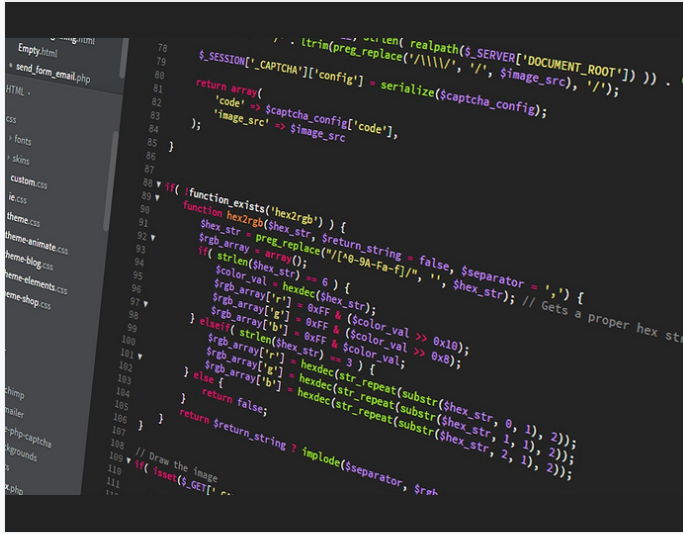Image resolution: width=683 pixels, height=534 pixels.
Task: Open Empty.html in the sidebar
Action: pyautogui.click(x=37, y=51)
